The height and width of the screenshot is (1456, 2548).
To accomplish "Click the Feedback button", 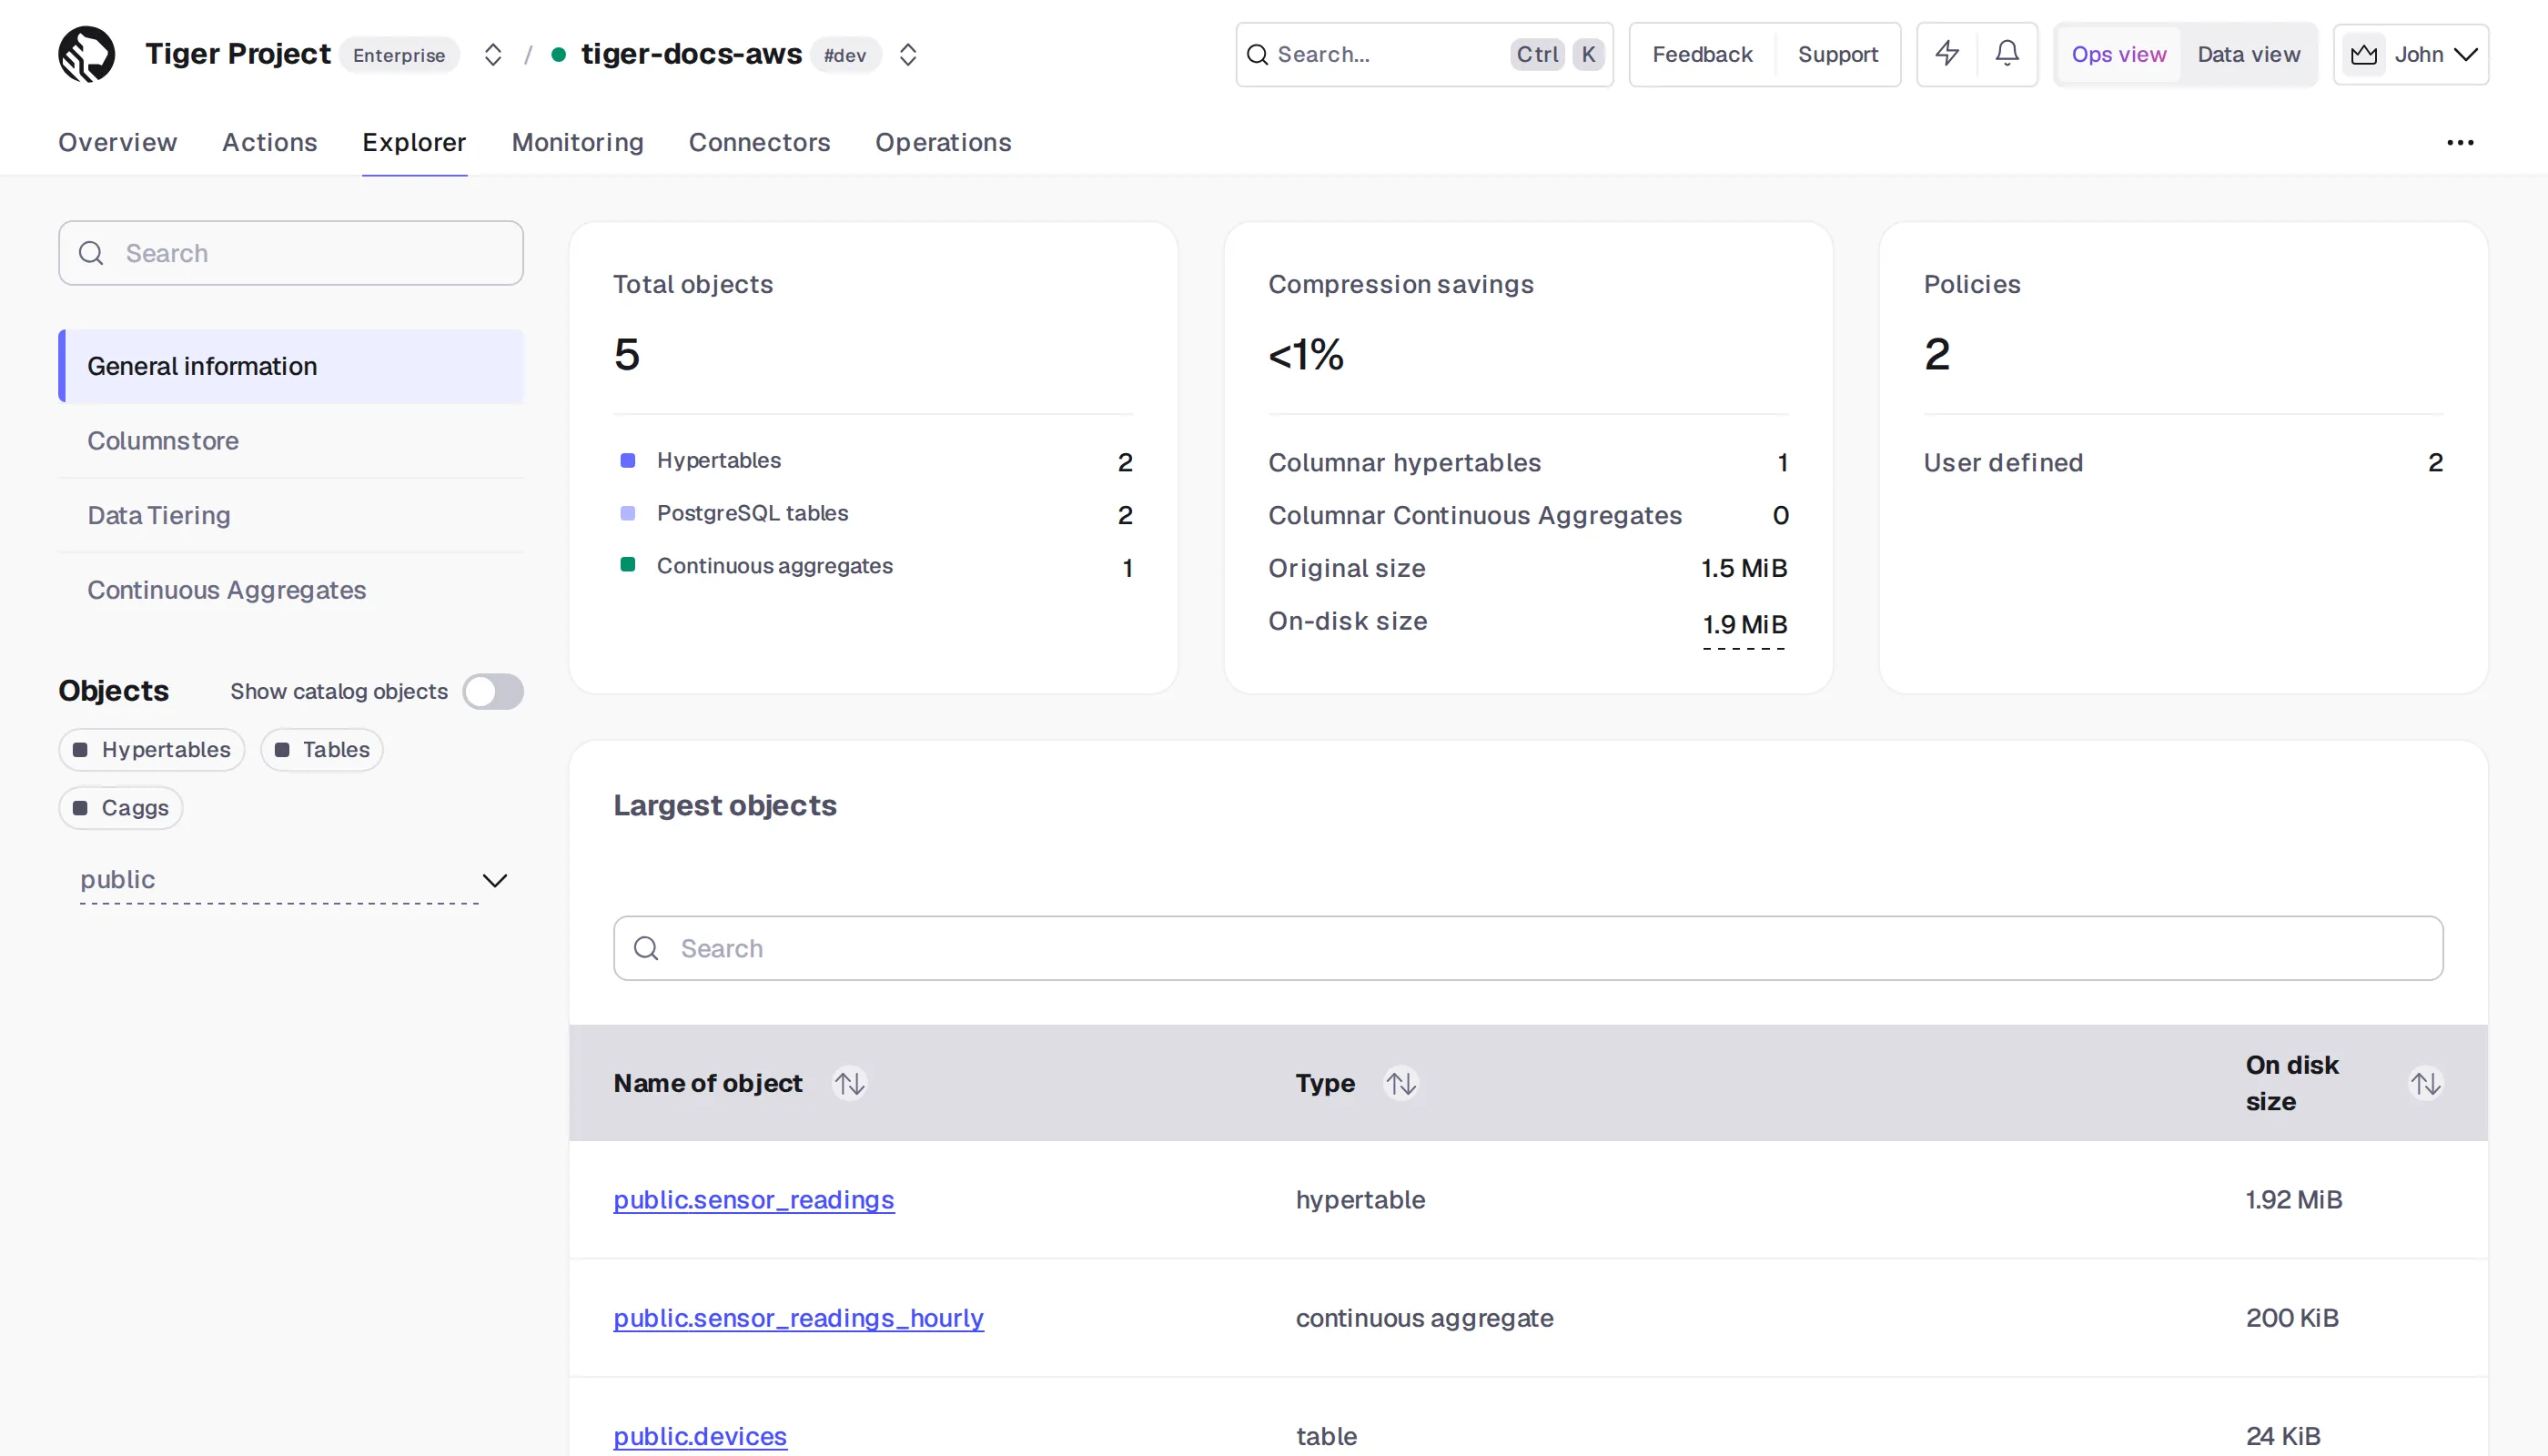I will (x=1702, y=54).
